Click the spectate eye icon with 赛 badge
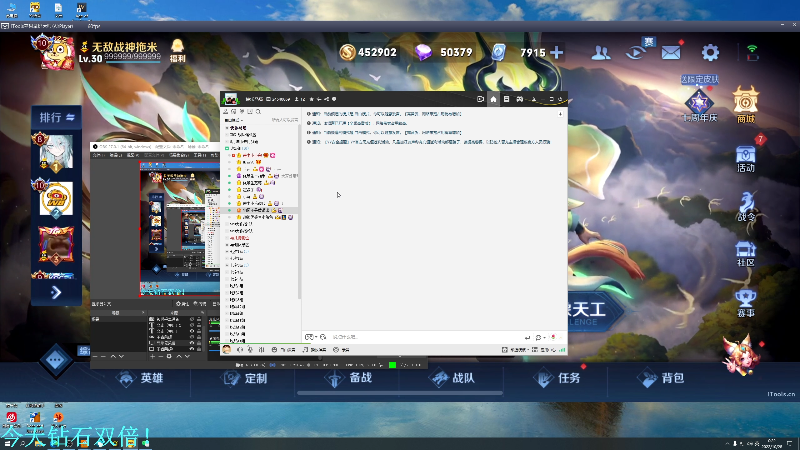 point(636,52)
